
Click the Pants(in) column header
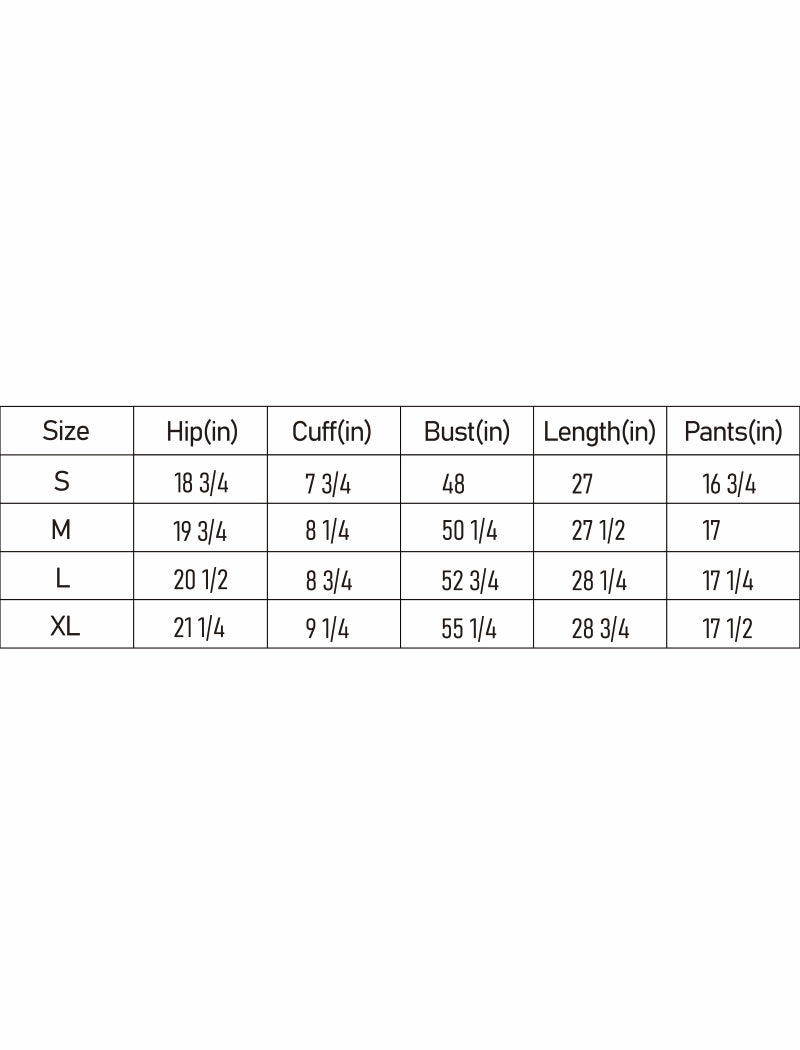coord(733,432)
